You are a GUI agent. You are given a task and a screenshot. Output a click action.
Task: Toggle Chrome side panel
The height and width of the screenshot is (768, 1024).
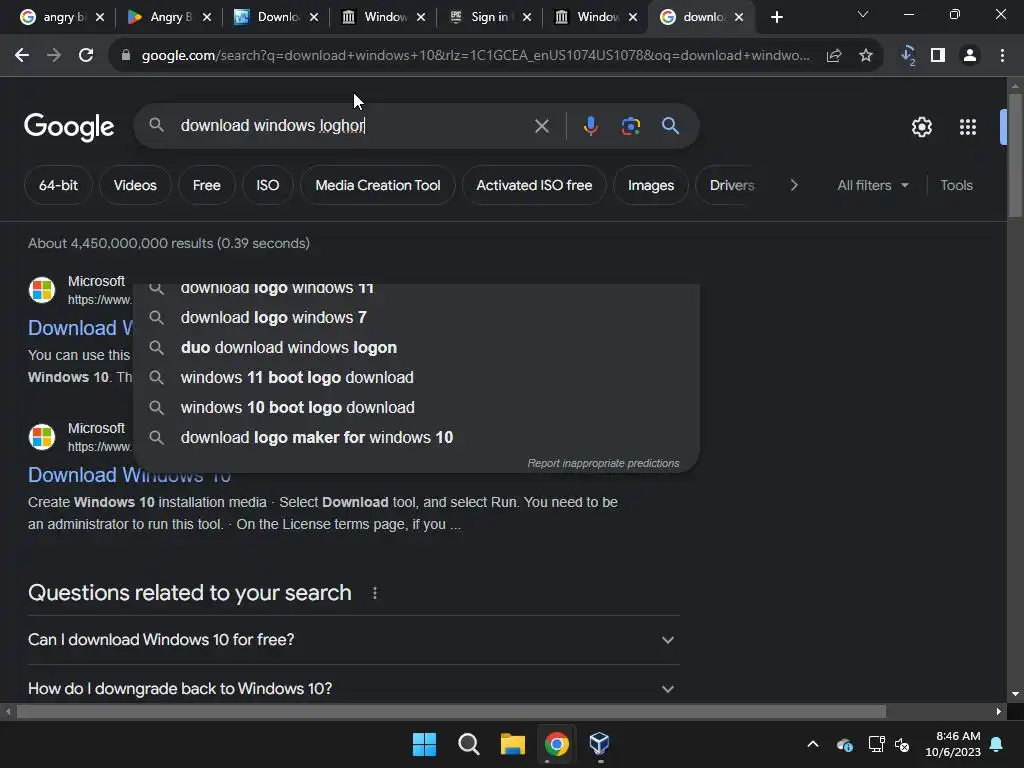pyautogui.click(x=938, y=56)
